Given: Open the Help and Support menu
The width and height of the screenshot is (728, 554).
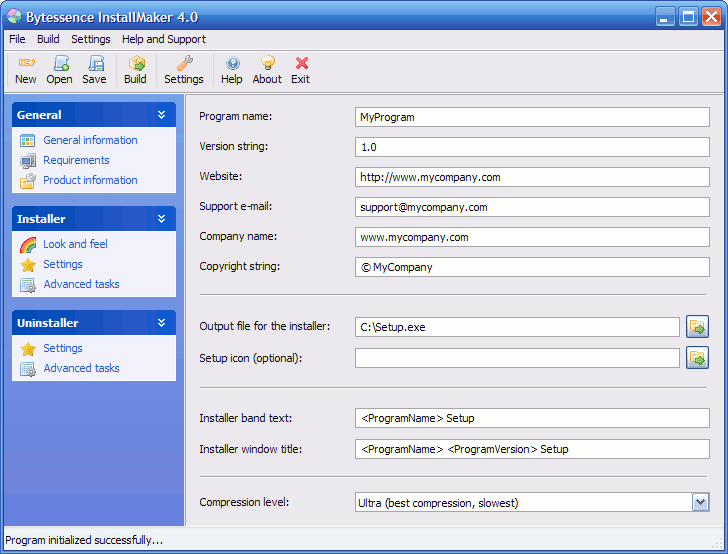Looking at the screenshot, I should 163,39.
